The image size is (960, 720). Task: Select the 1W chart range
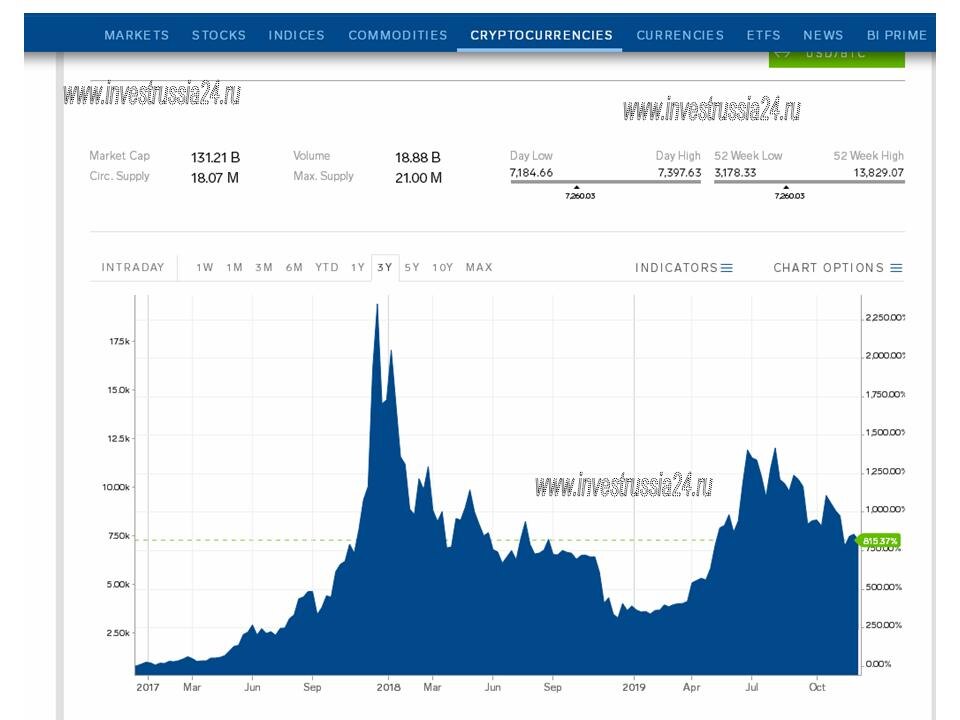205,268
